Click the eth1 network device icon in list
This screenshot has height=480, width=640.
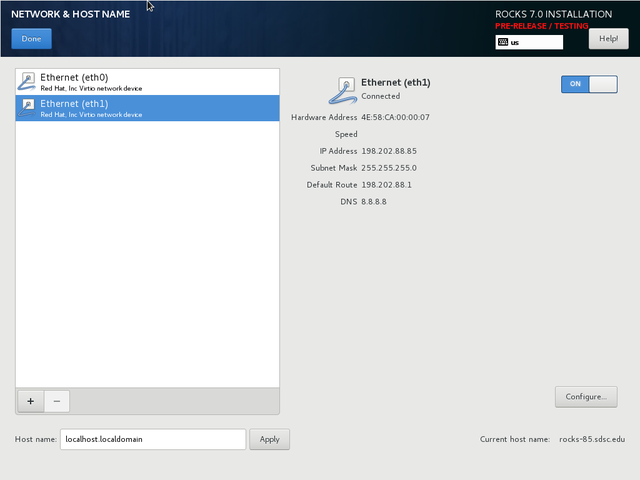click(x=28, y=108)
